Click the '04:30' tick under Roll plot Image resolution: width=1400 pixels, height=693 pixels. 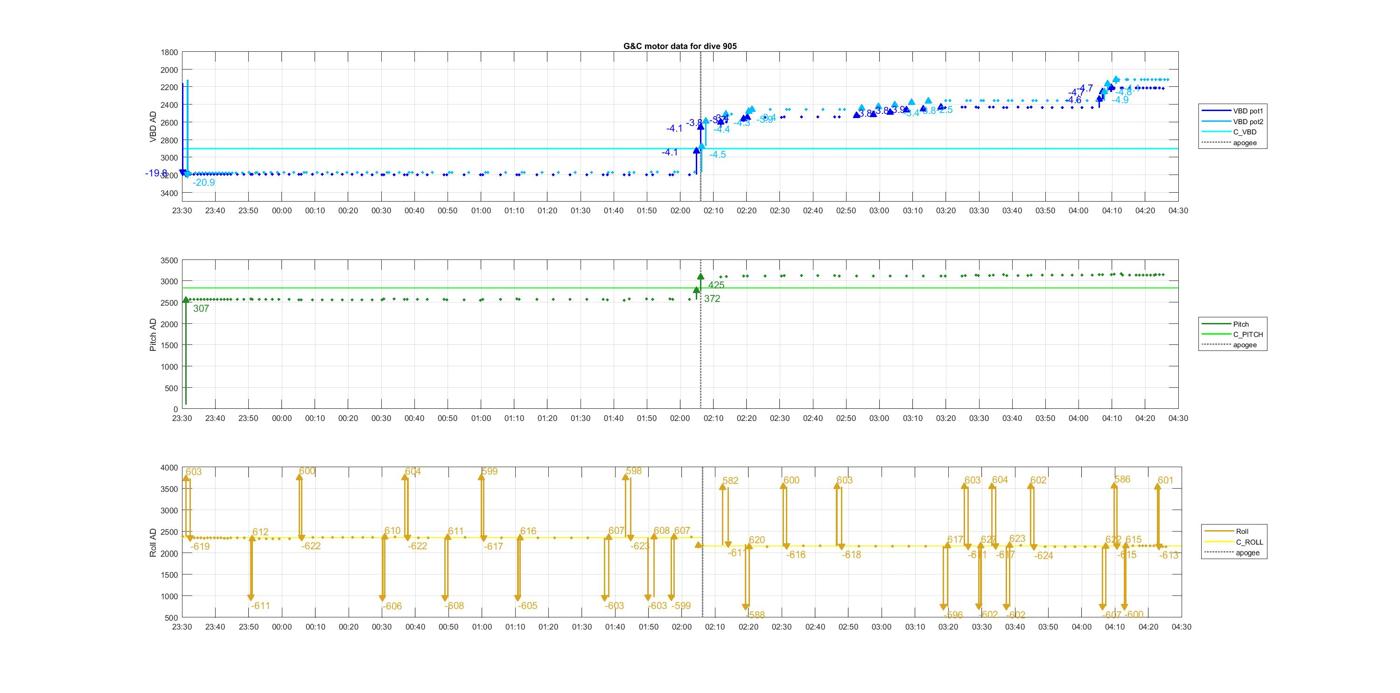click(1181, 627)
